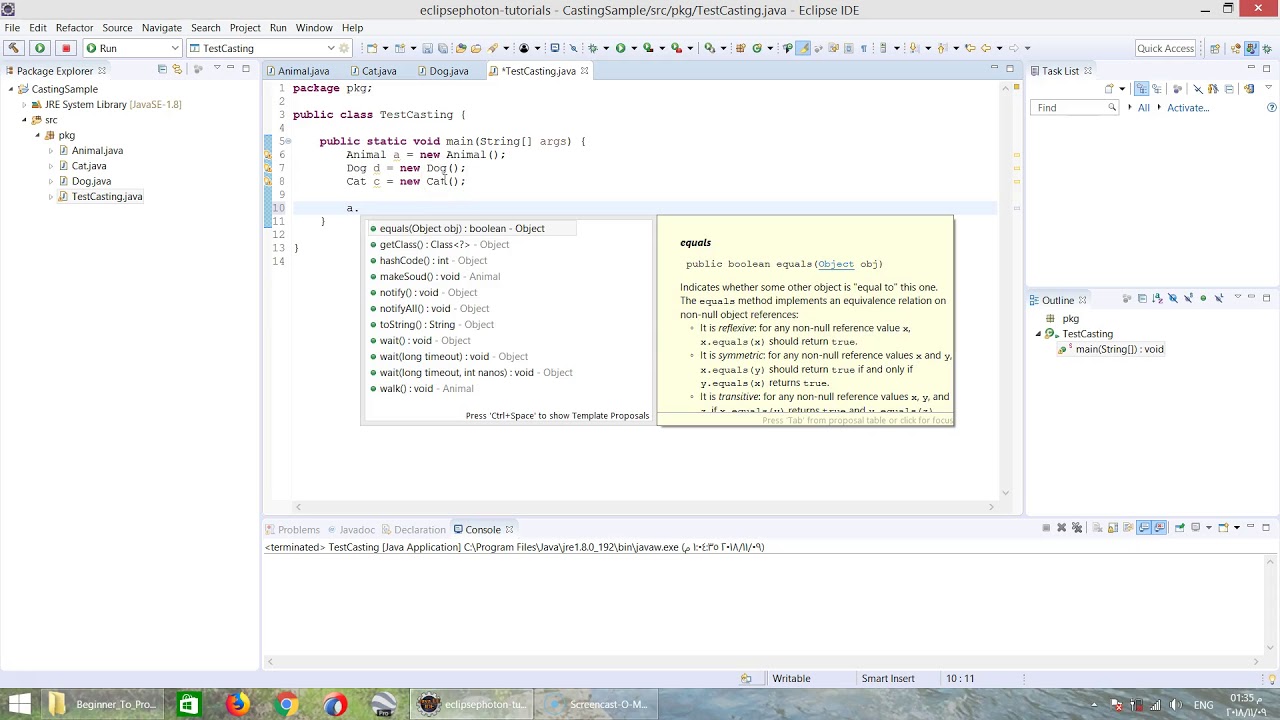Click the Back navigation arrow in the toolbar

(x=985, y=48)
